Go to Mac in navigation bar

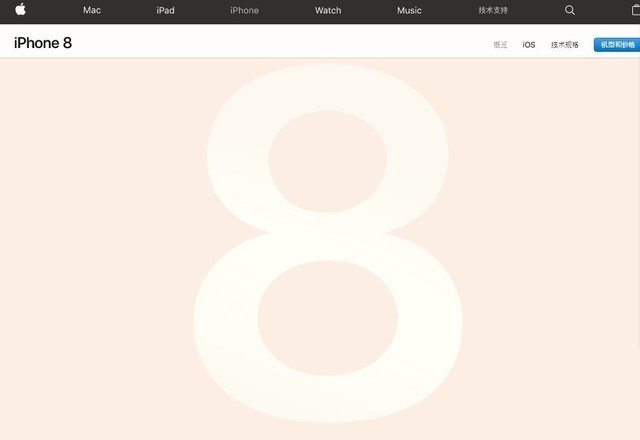tap(92, 10)
